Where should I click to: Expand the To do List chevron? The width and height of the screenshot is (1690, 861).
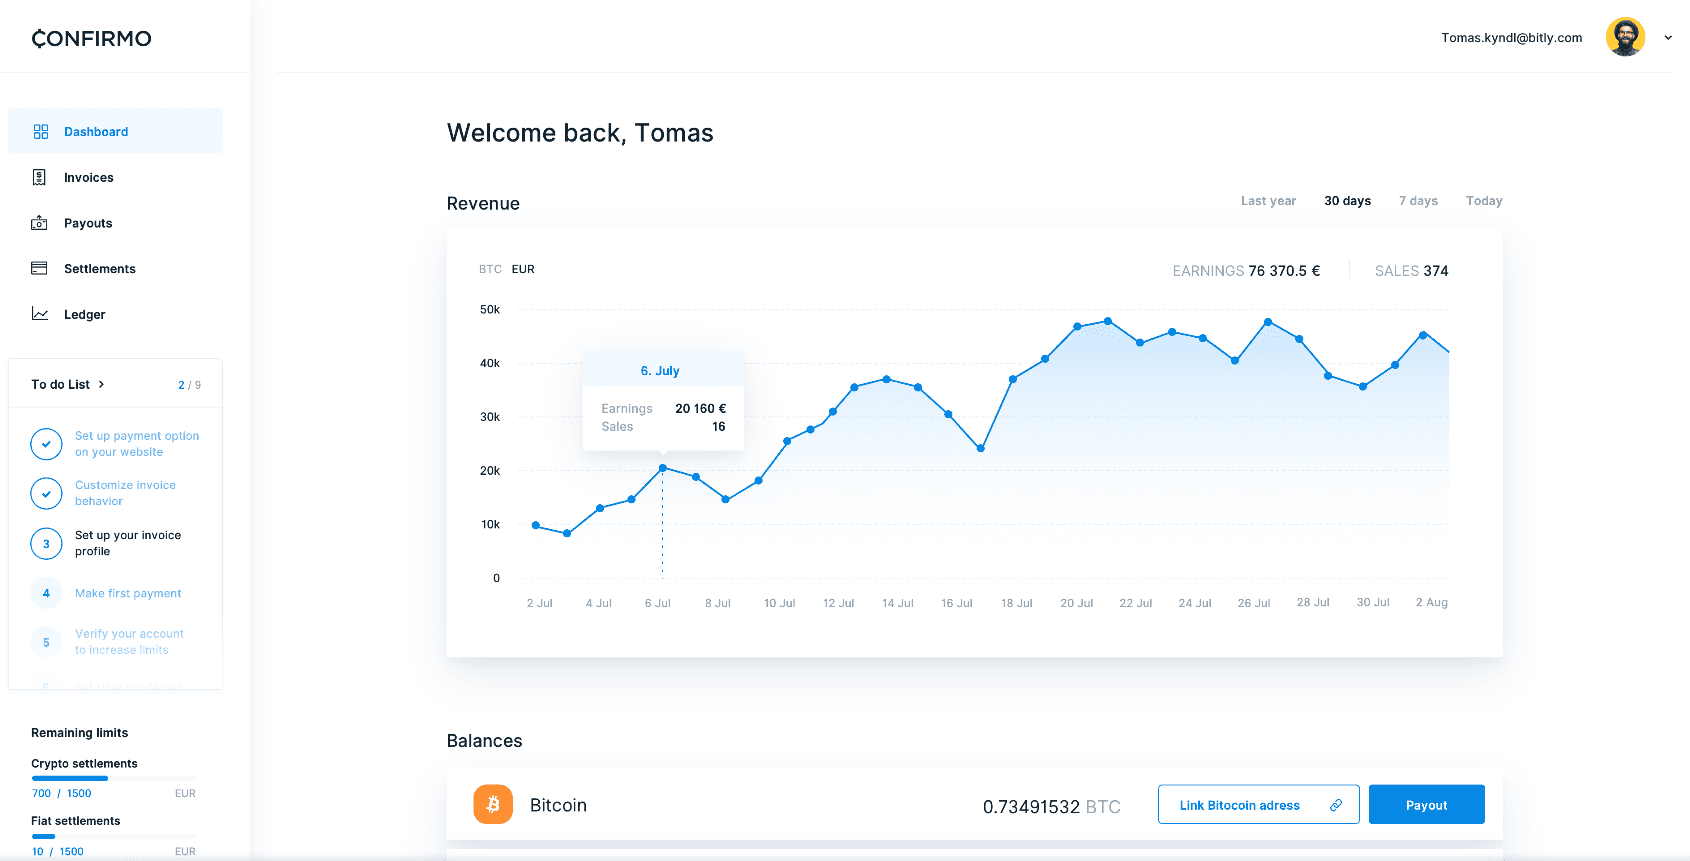[x=101, y=385]
